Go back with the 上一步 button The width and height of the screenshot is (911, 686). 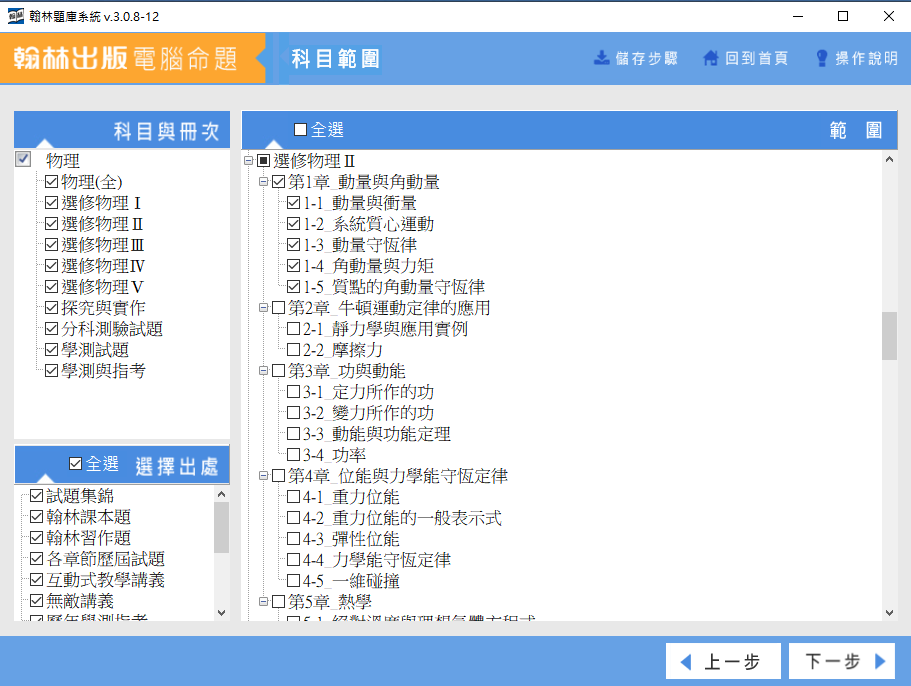pyautogui.click(x=723, y=661)
